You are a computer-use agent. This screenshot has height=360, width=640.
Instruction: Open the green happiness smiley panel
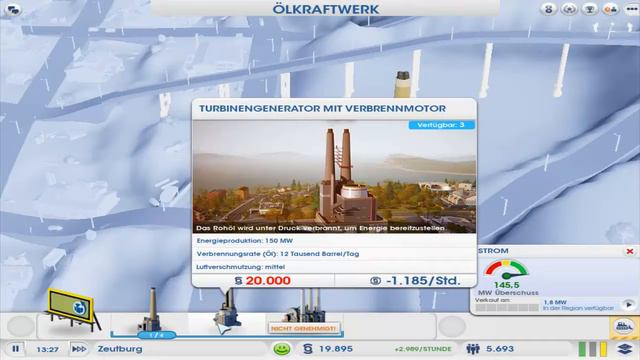(x=282, y=349)
